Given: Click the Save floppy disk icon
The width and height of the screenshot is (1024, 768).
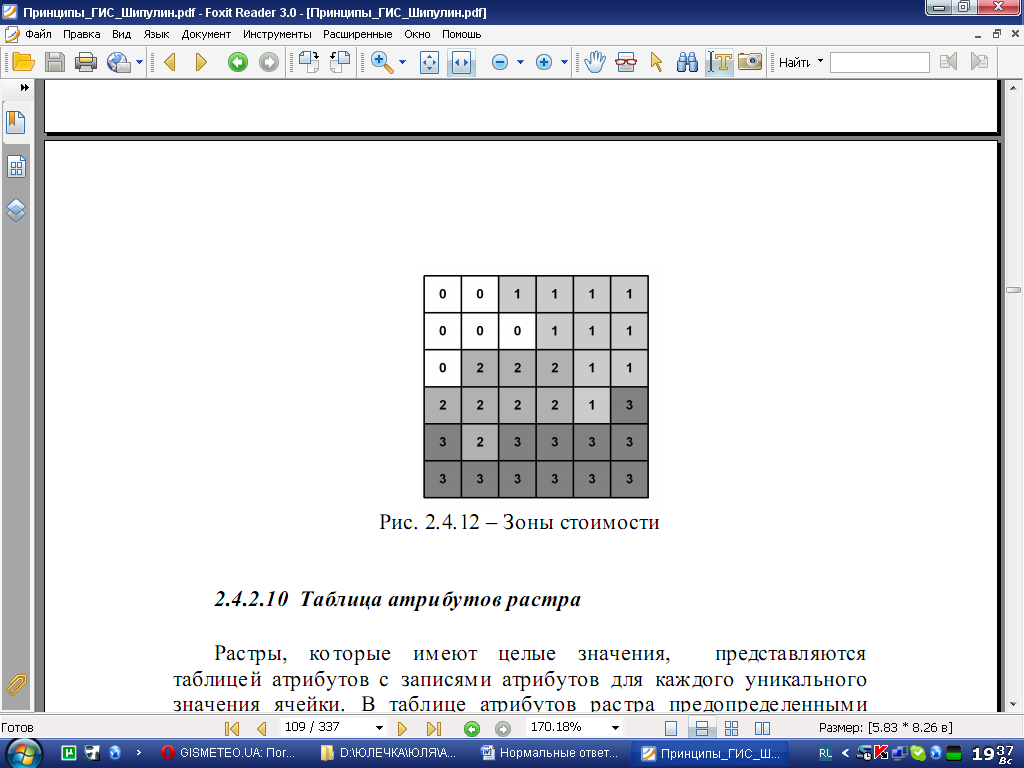Looking at the screenshot, I should (x=55, y=62).
